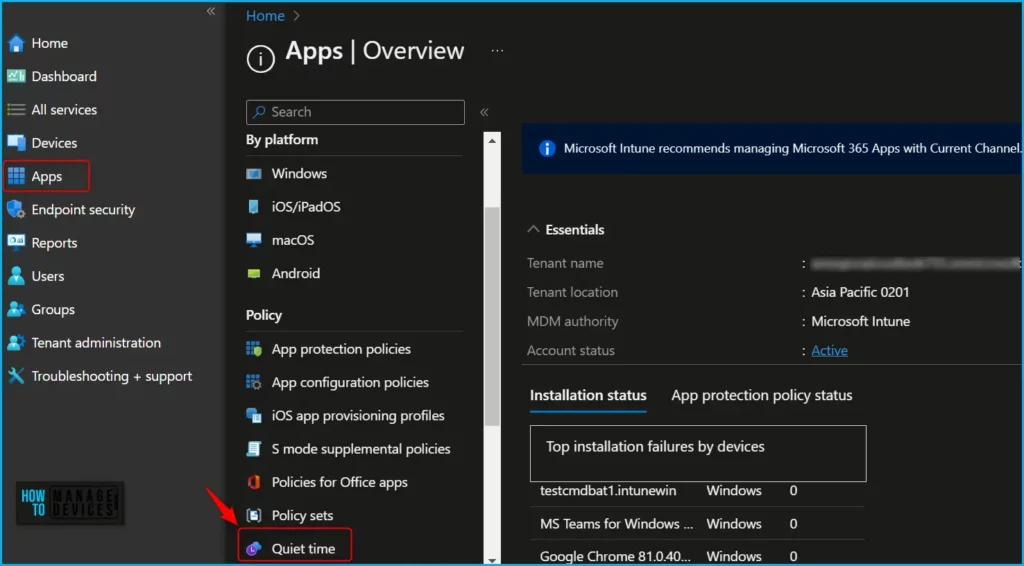Click the By platform section heading

tap(282, 140)
